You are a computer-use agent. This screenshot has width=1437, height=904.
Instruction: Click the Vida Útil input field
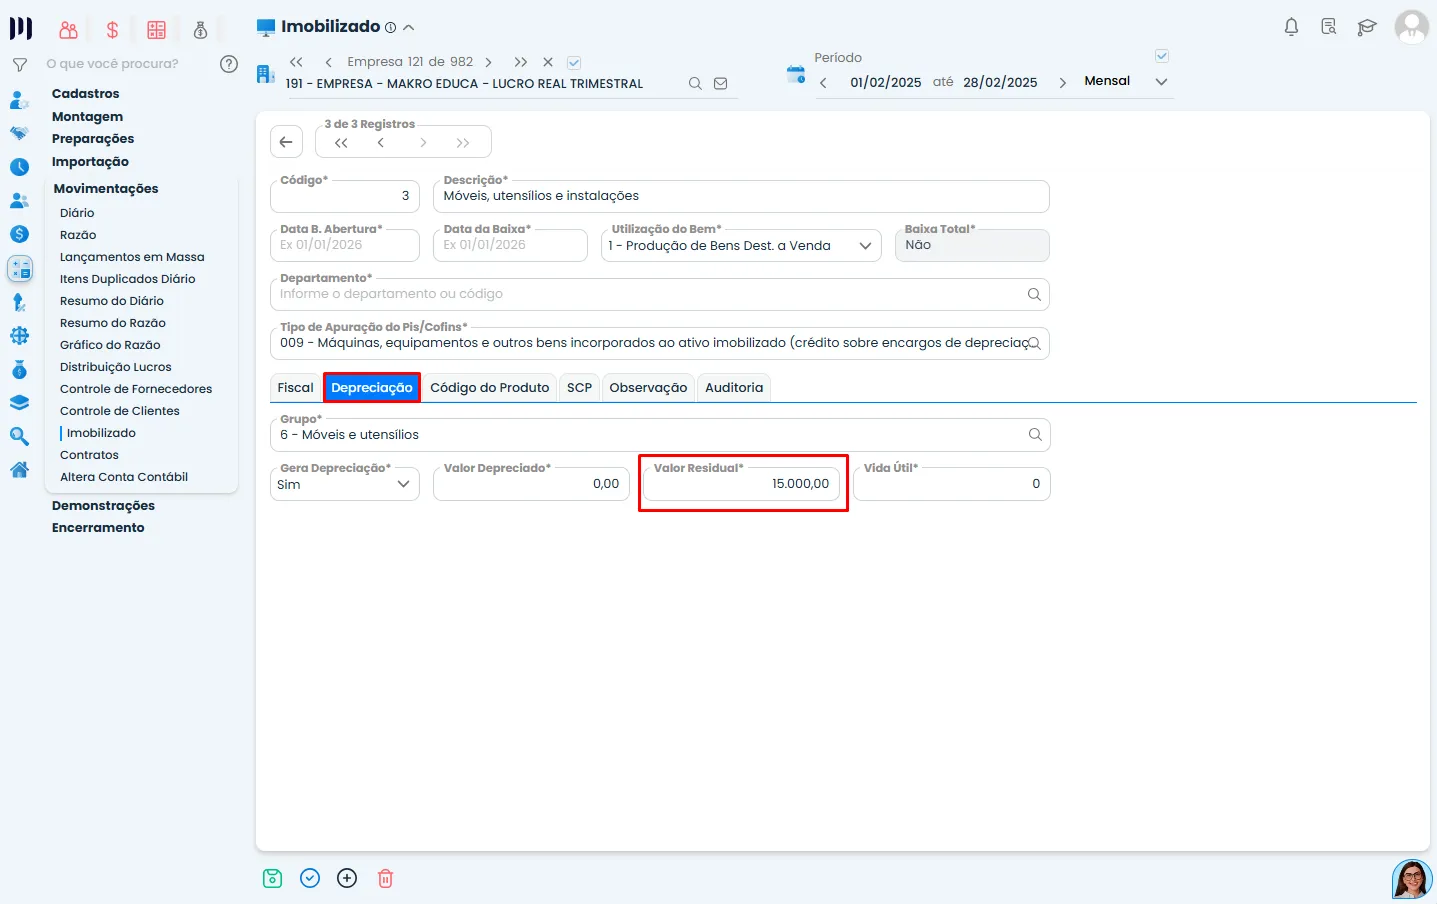(x=952, y=484)
